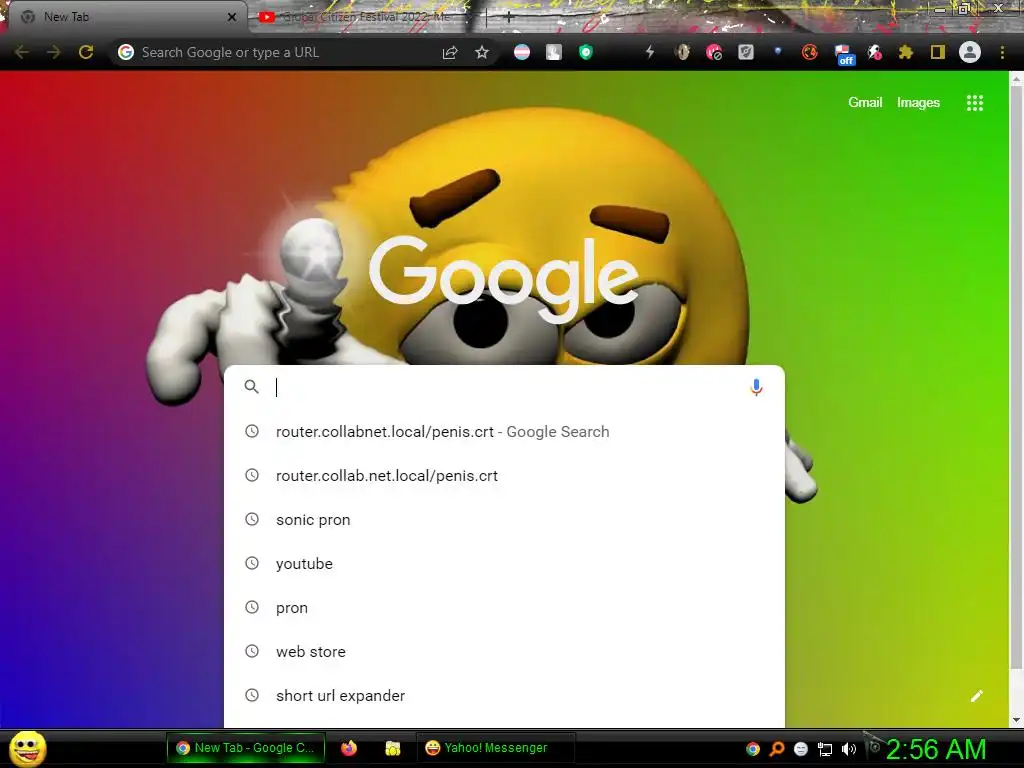This screenshot has width=1024, height=768.
Task: Switch to Chrome from the taskbar
Action: tap(246, 748)
